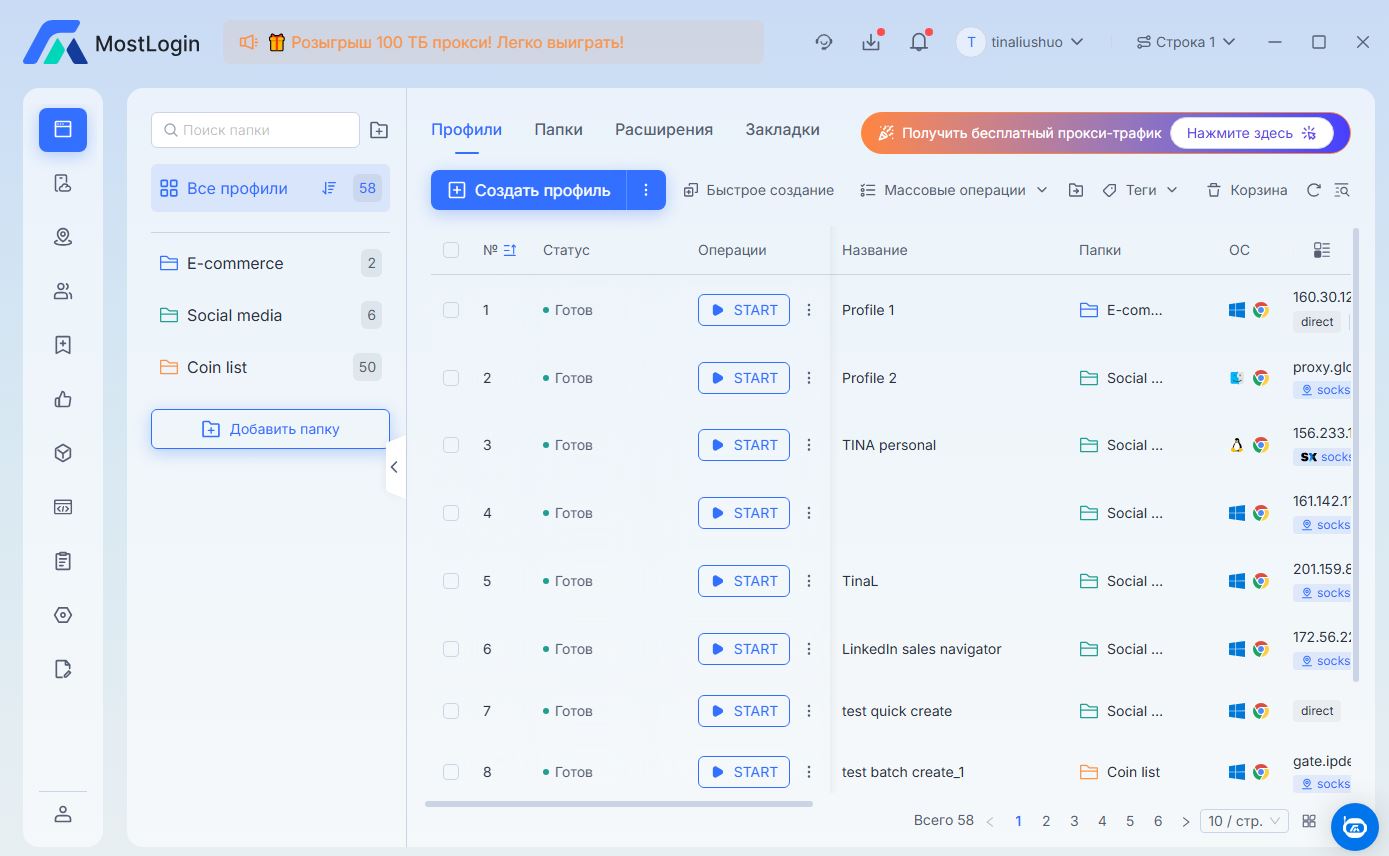This screenshot has width=1389, height=856.
Task: Open the account icon at sidebar bottom
Action: pos(63,814)
